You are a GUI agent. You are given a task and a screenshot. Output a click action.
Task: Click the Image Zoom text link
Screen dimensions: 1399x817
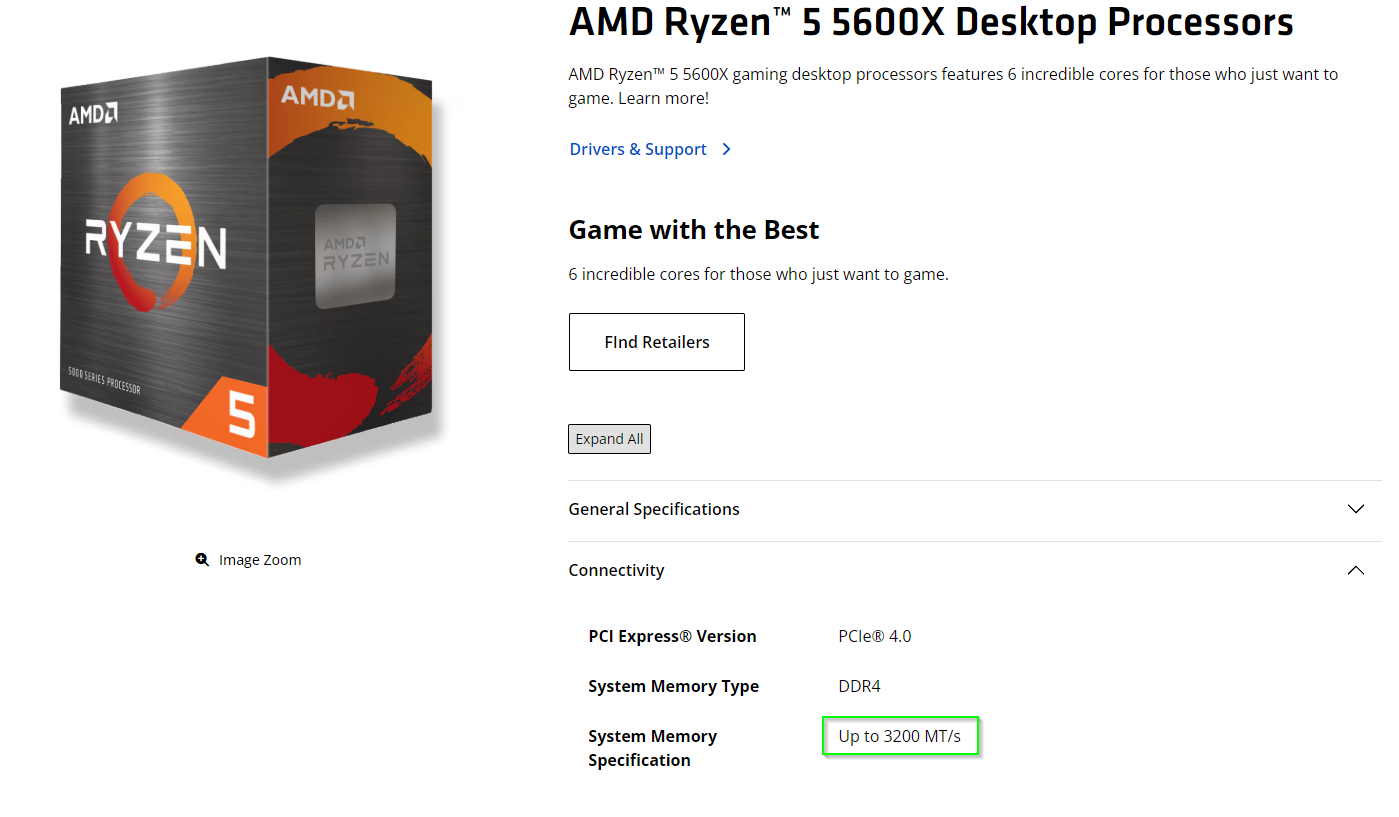[260, 560]
